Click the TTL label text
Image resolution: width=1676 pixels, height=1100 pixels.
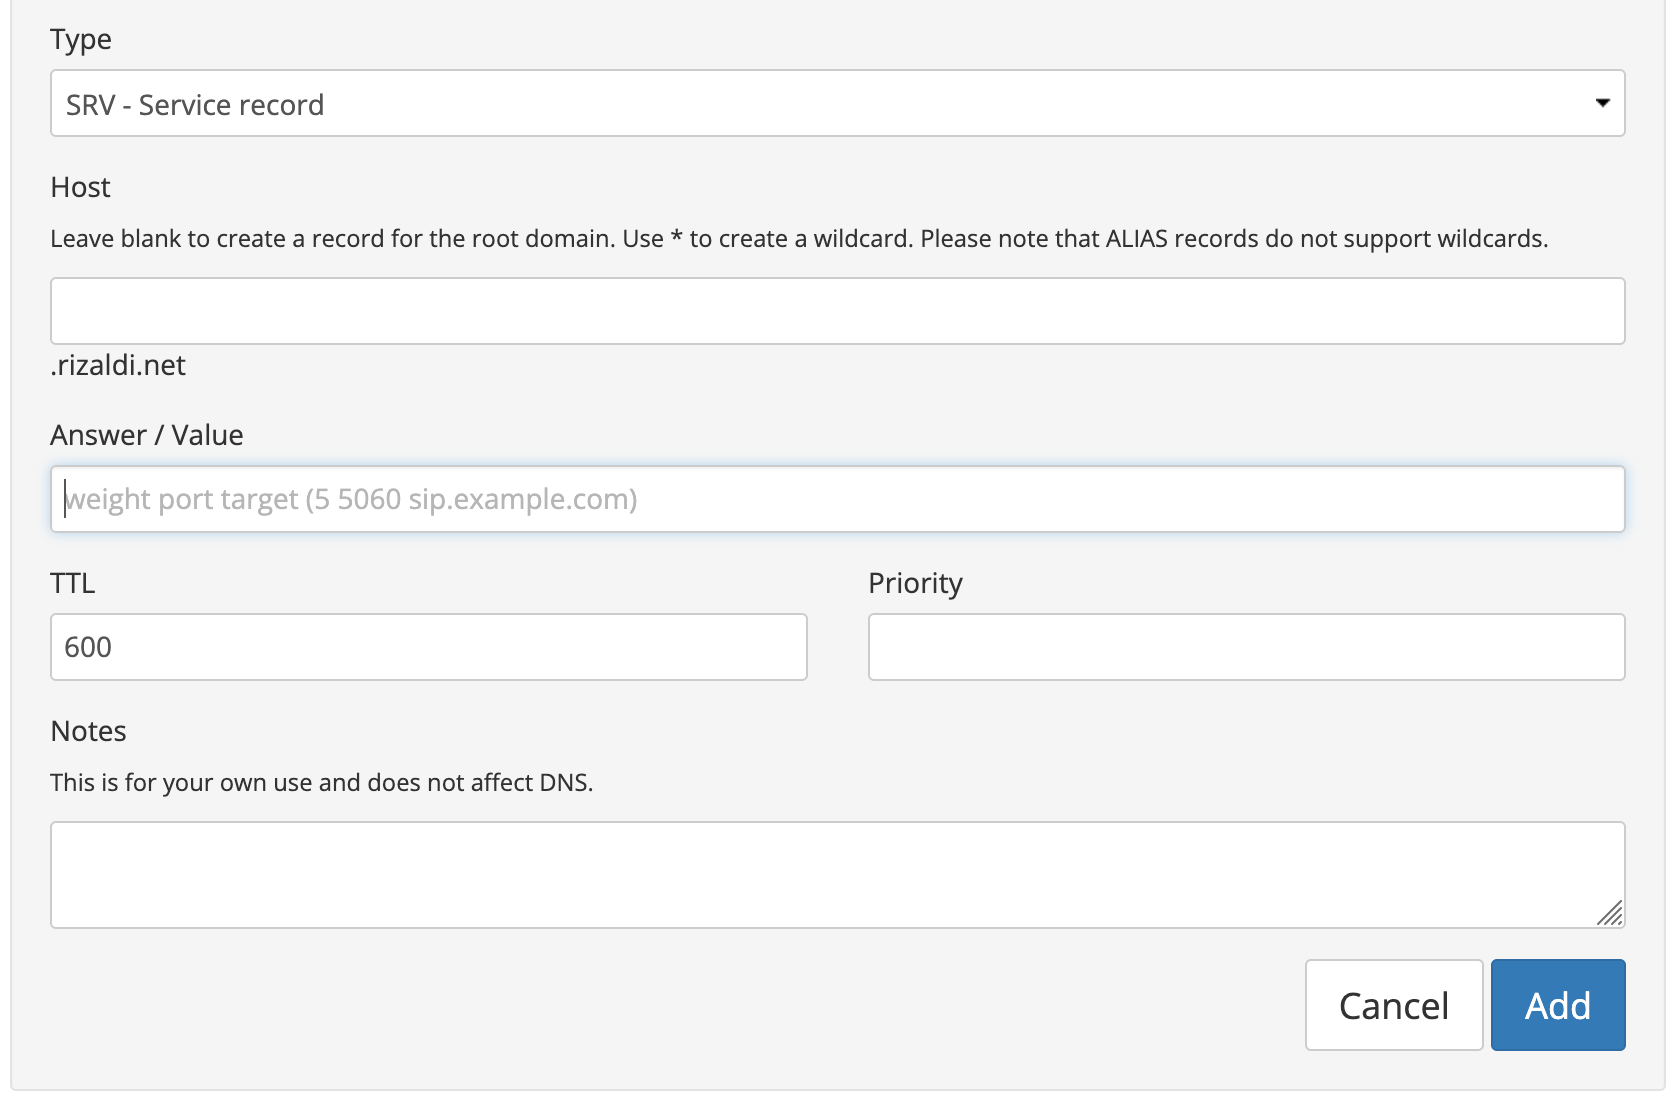point(72,583)
